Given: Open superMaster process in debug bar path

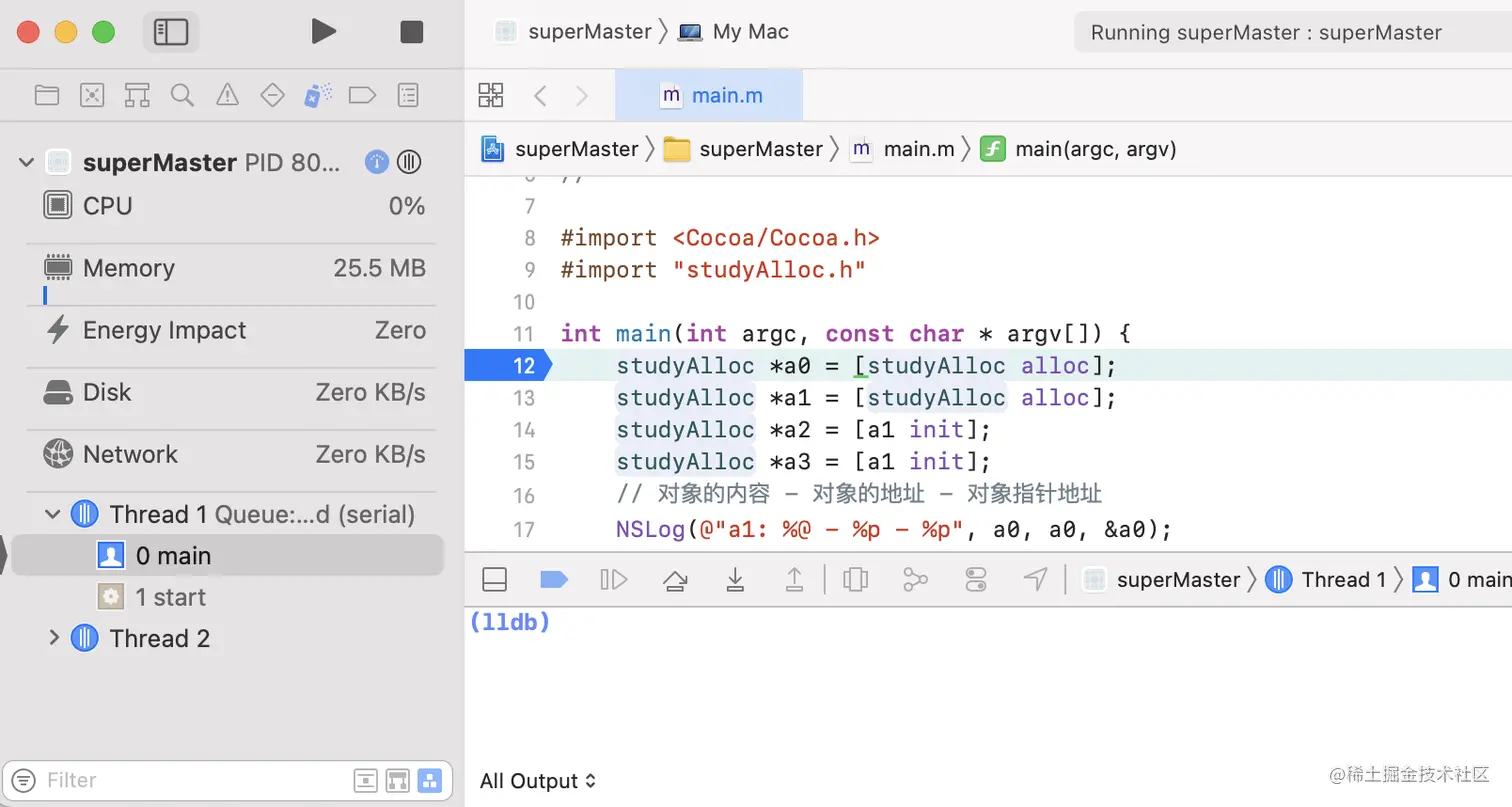Looking at the screenshot, I should tap(1162, 580).
